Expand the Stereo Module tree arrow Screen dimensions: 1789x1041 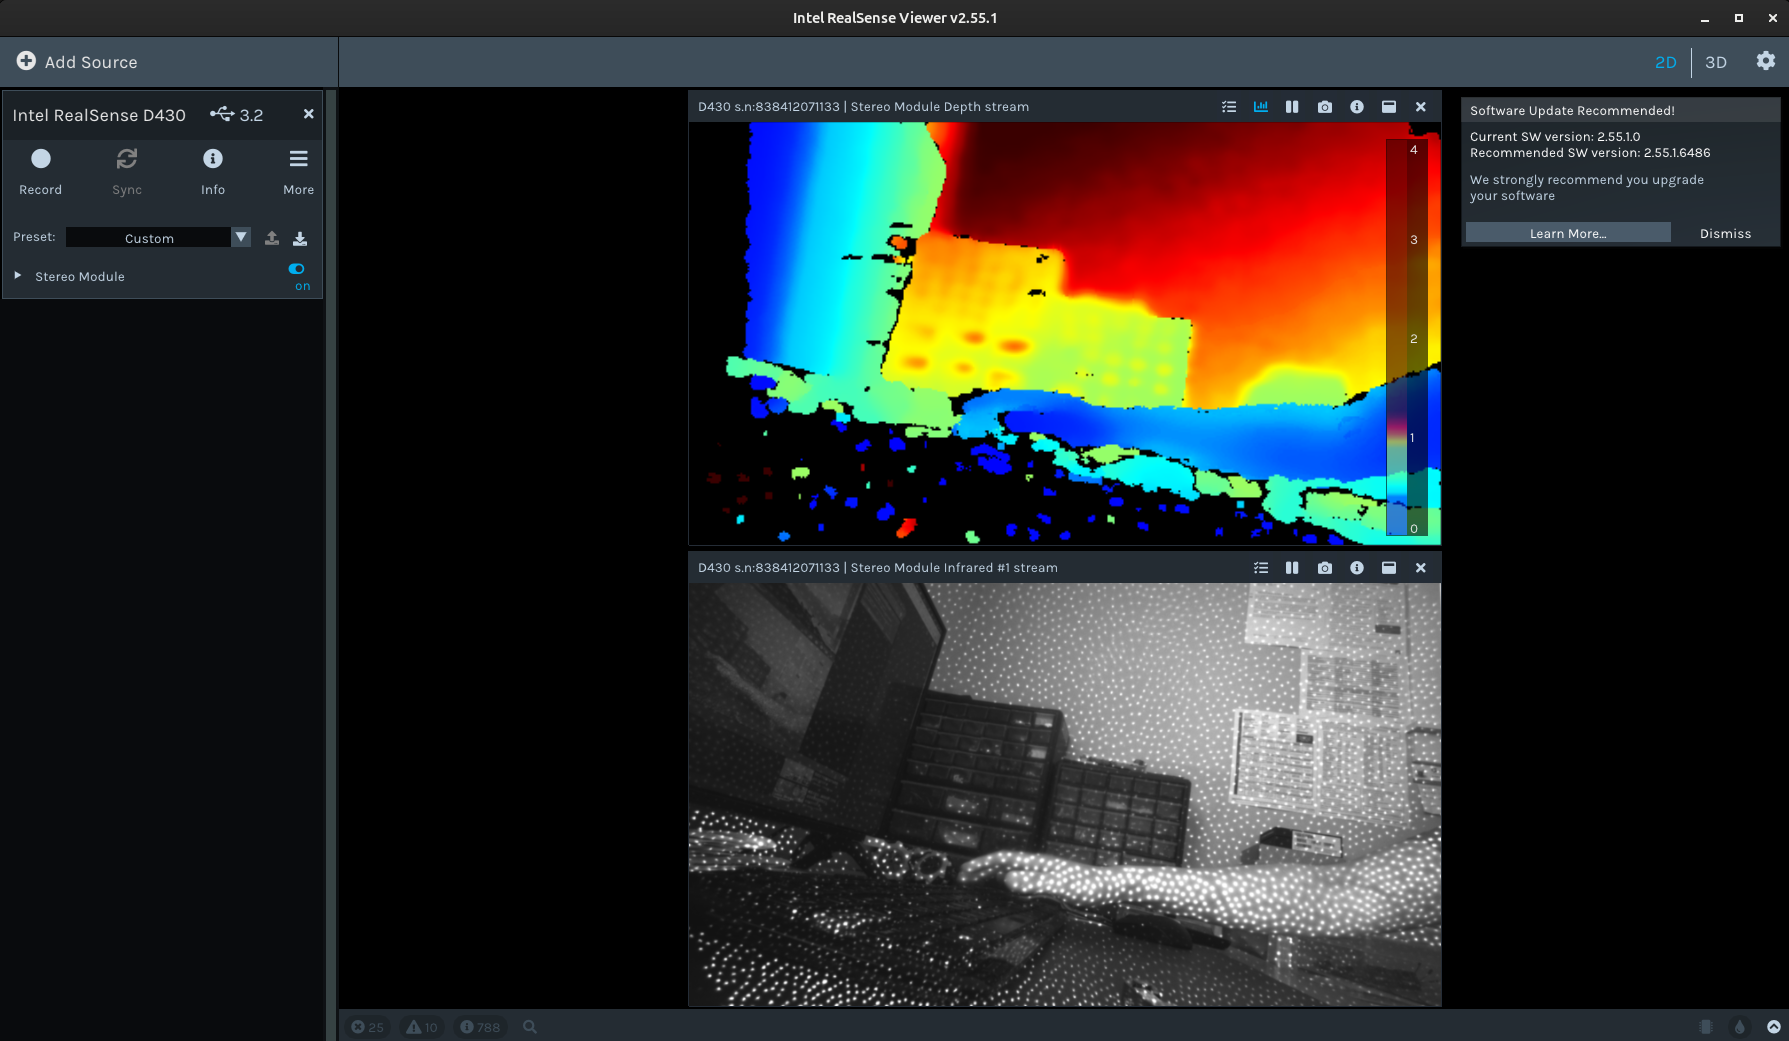pos(18,276)
